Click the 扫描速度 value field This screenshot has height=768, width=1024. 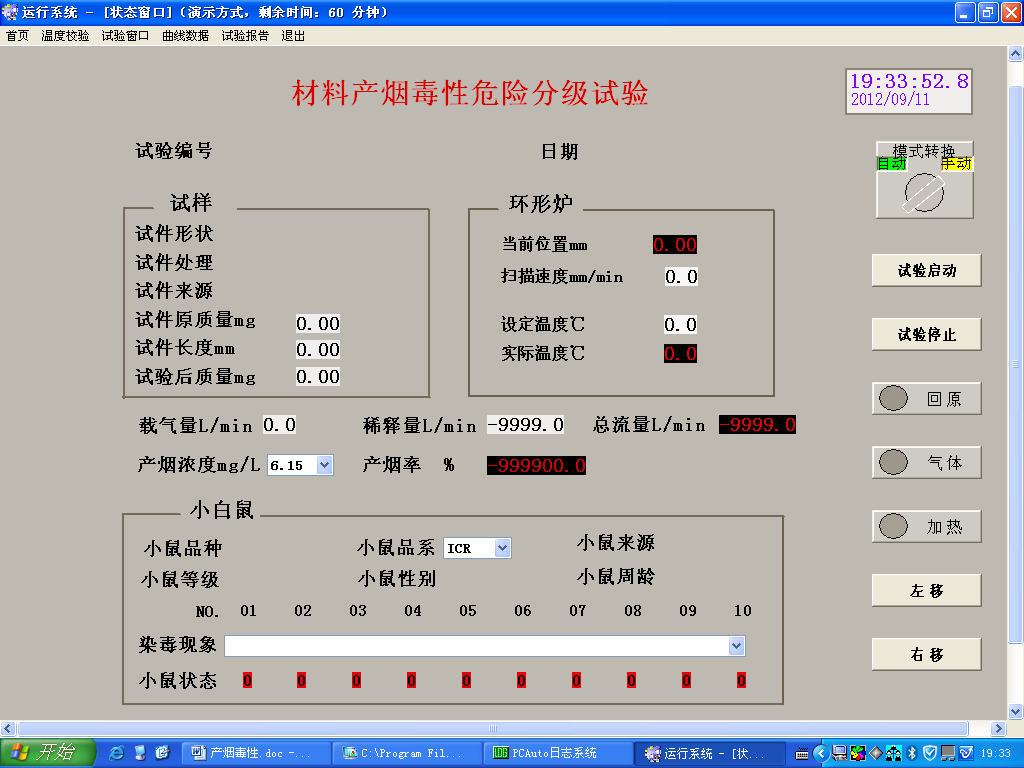pos(681,277)
